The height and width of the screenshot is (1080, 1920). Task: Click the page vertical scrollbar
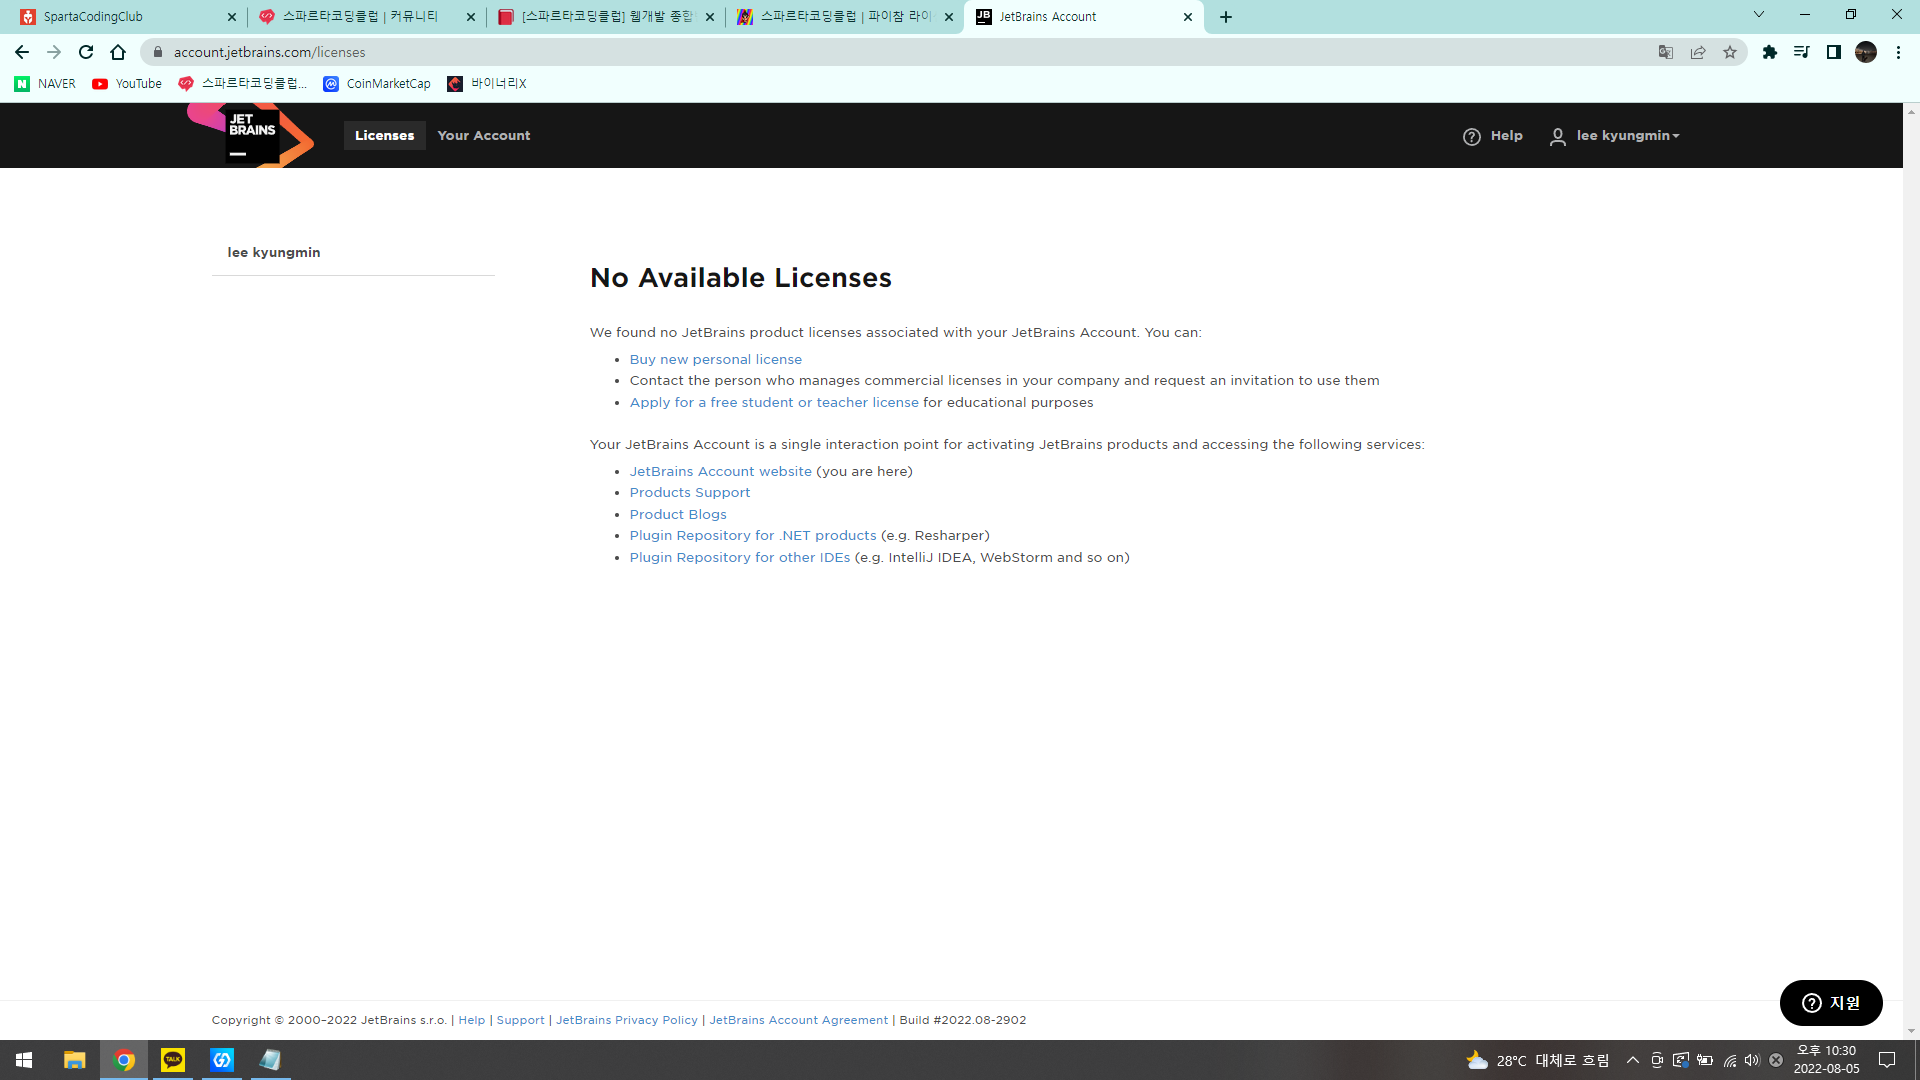[x=1911, y=570]
